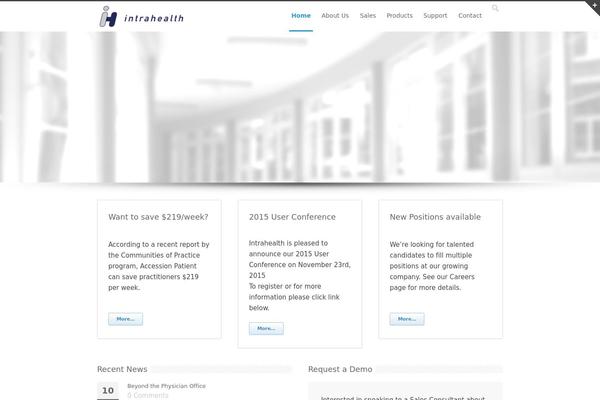Click More under Want to save $219/week

tap(126, 319)
